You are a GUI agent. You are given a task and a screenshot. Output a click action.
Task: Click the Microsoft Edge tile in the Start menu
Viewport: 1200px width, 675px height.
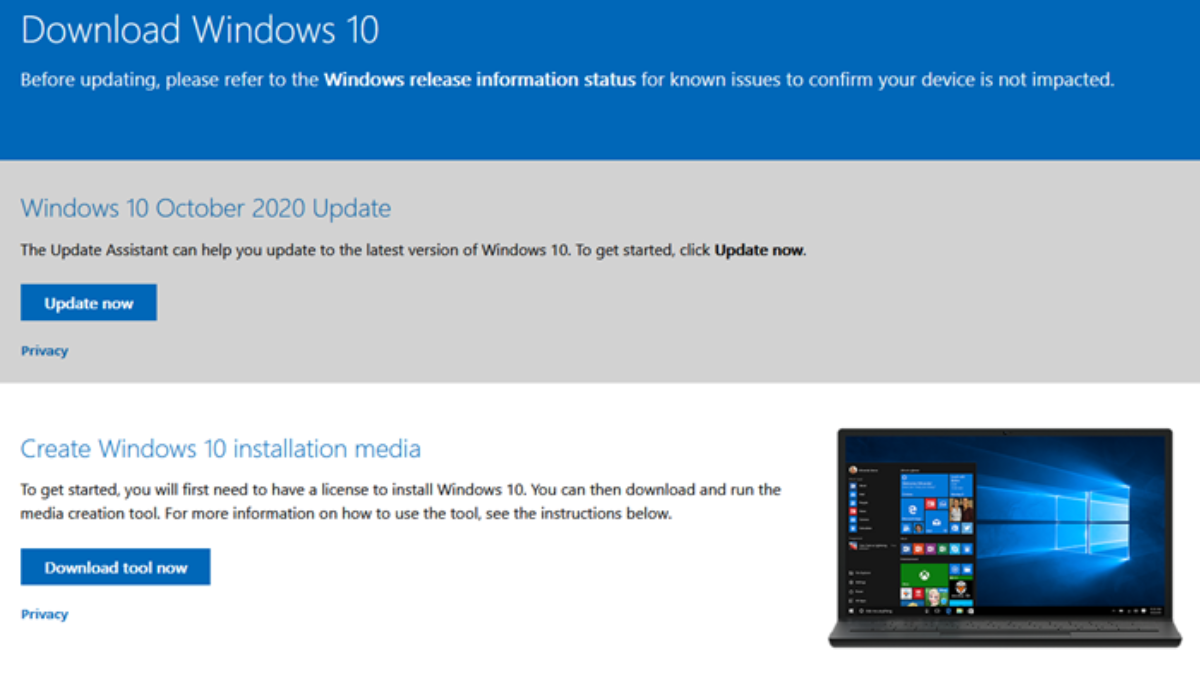click(x=911, y=510)
